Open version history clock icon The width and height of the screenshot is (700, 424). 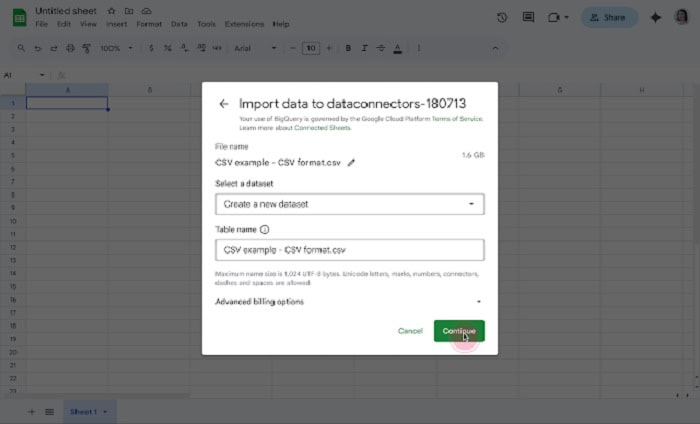pos(501,17)
